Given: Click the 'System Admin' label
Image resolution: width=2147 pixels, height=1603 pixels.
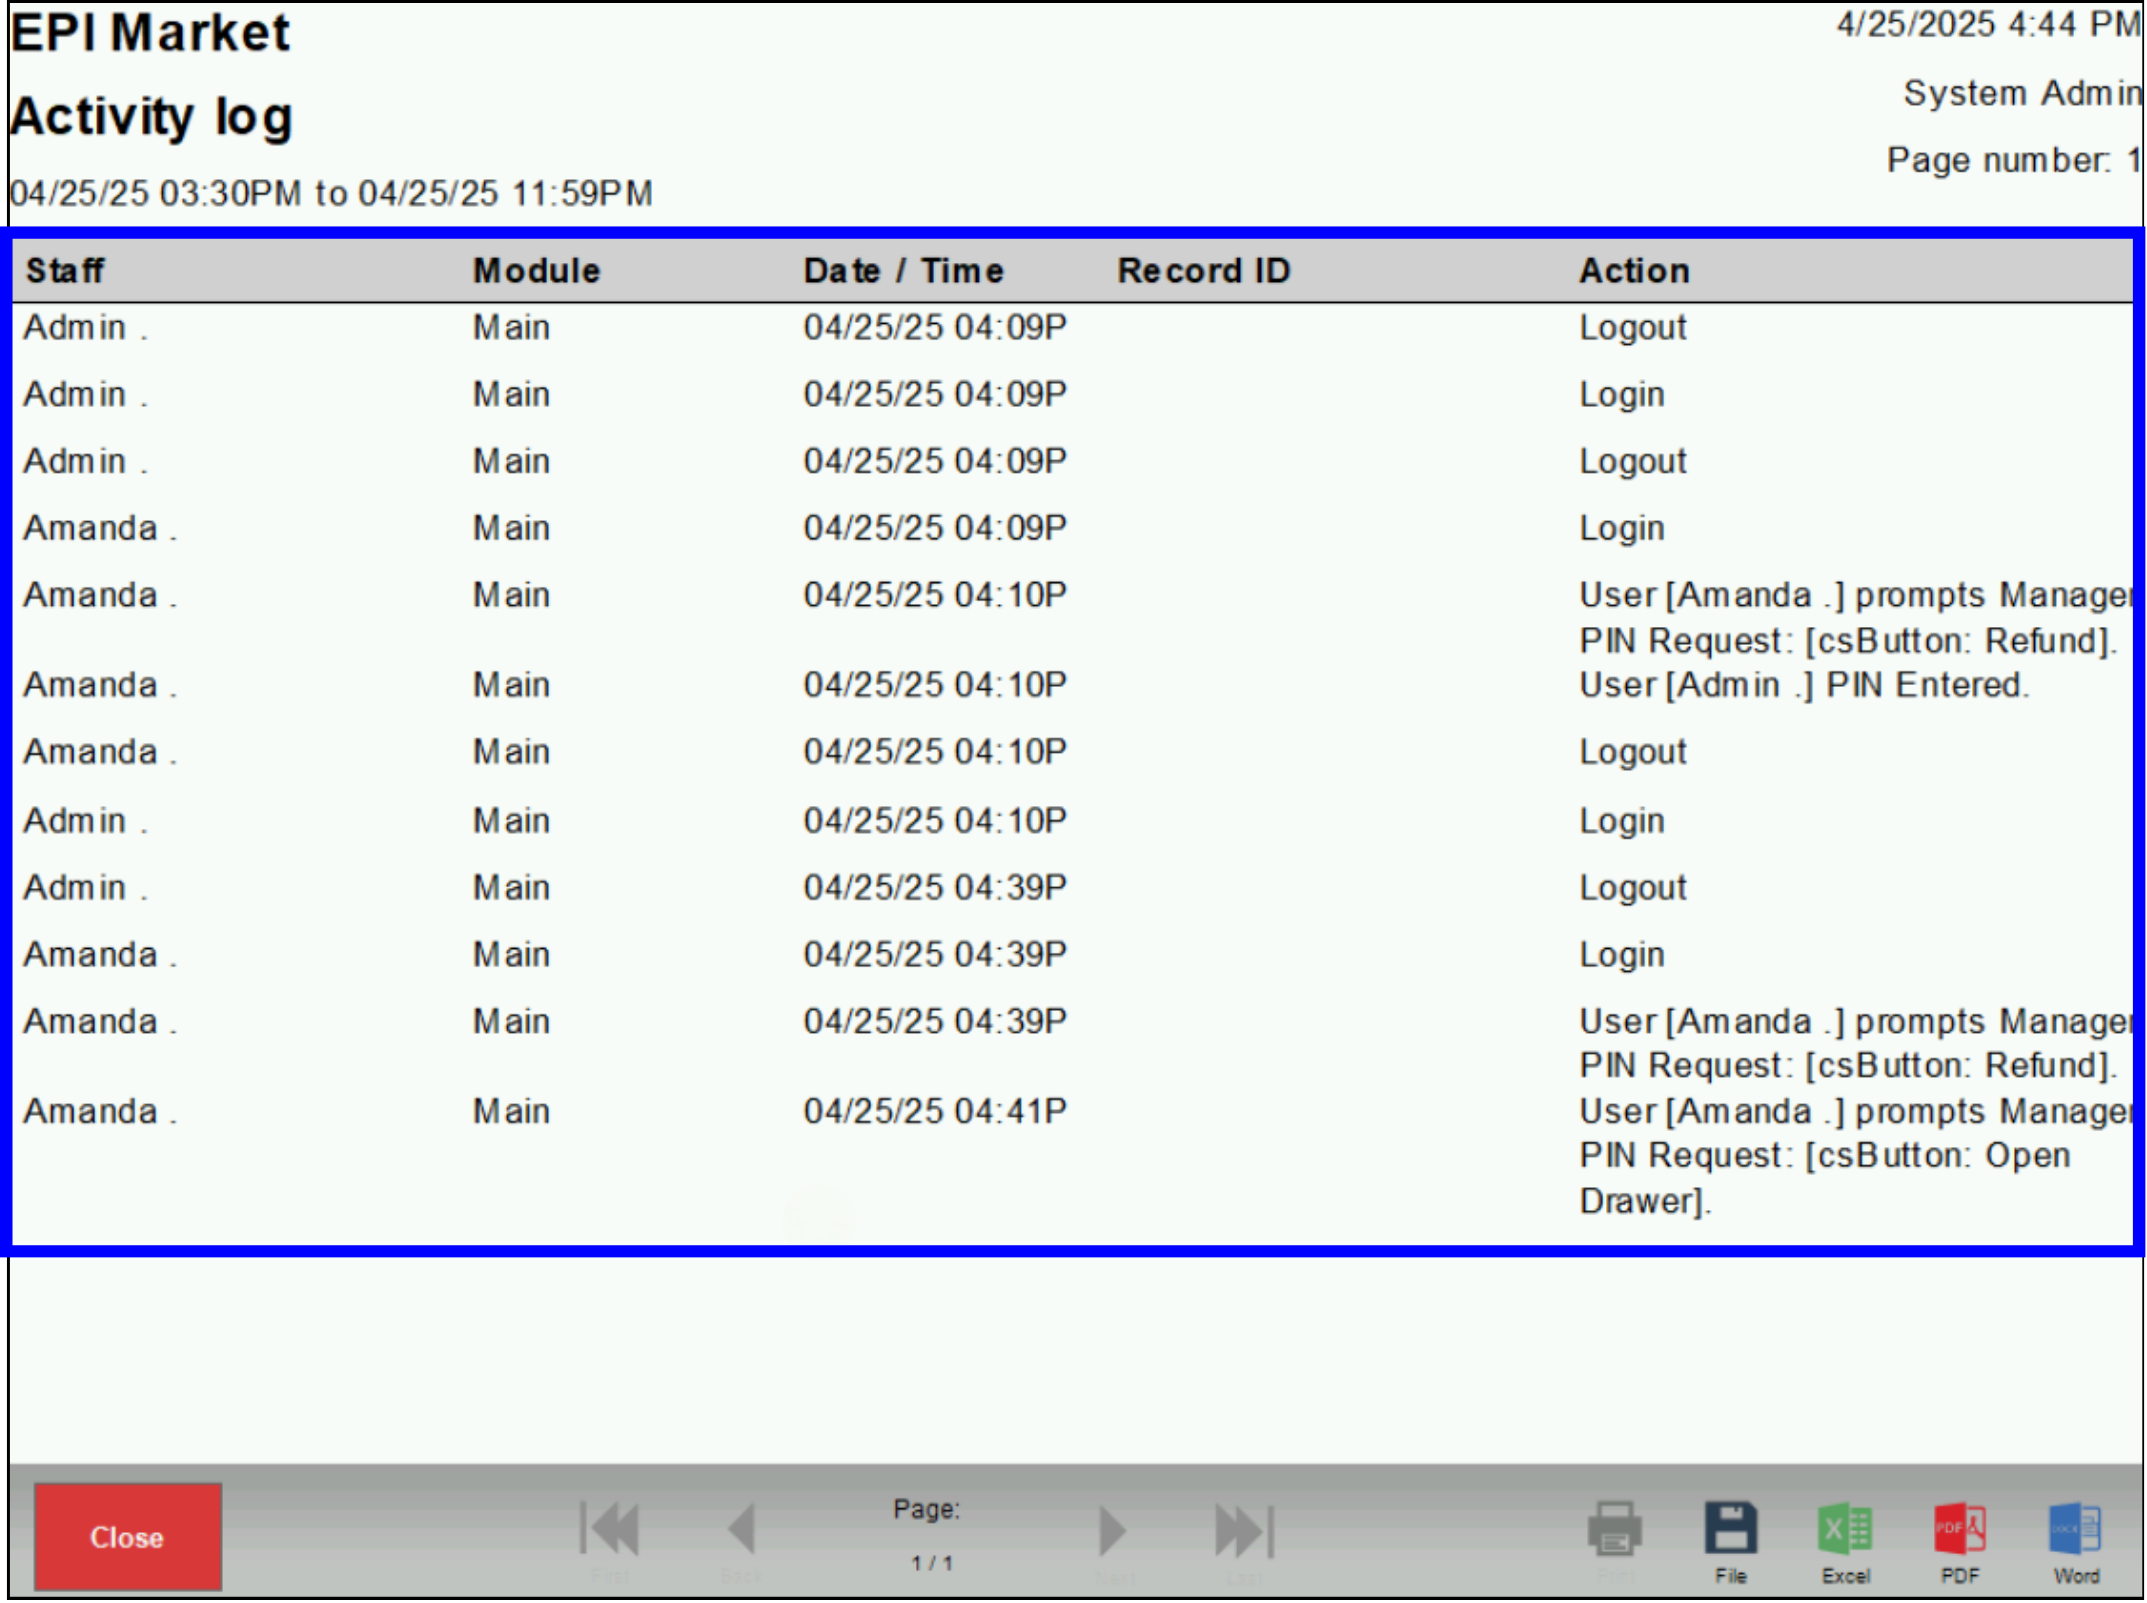Looking at the screenshot, I should [x=2023, y=93].
